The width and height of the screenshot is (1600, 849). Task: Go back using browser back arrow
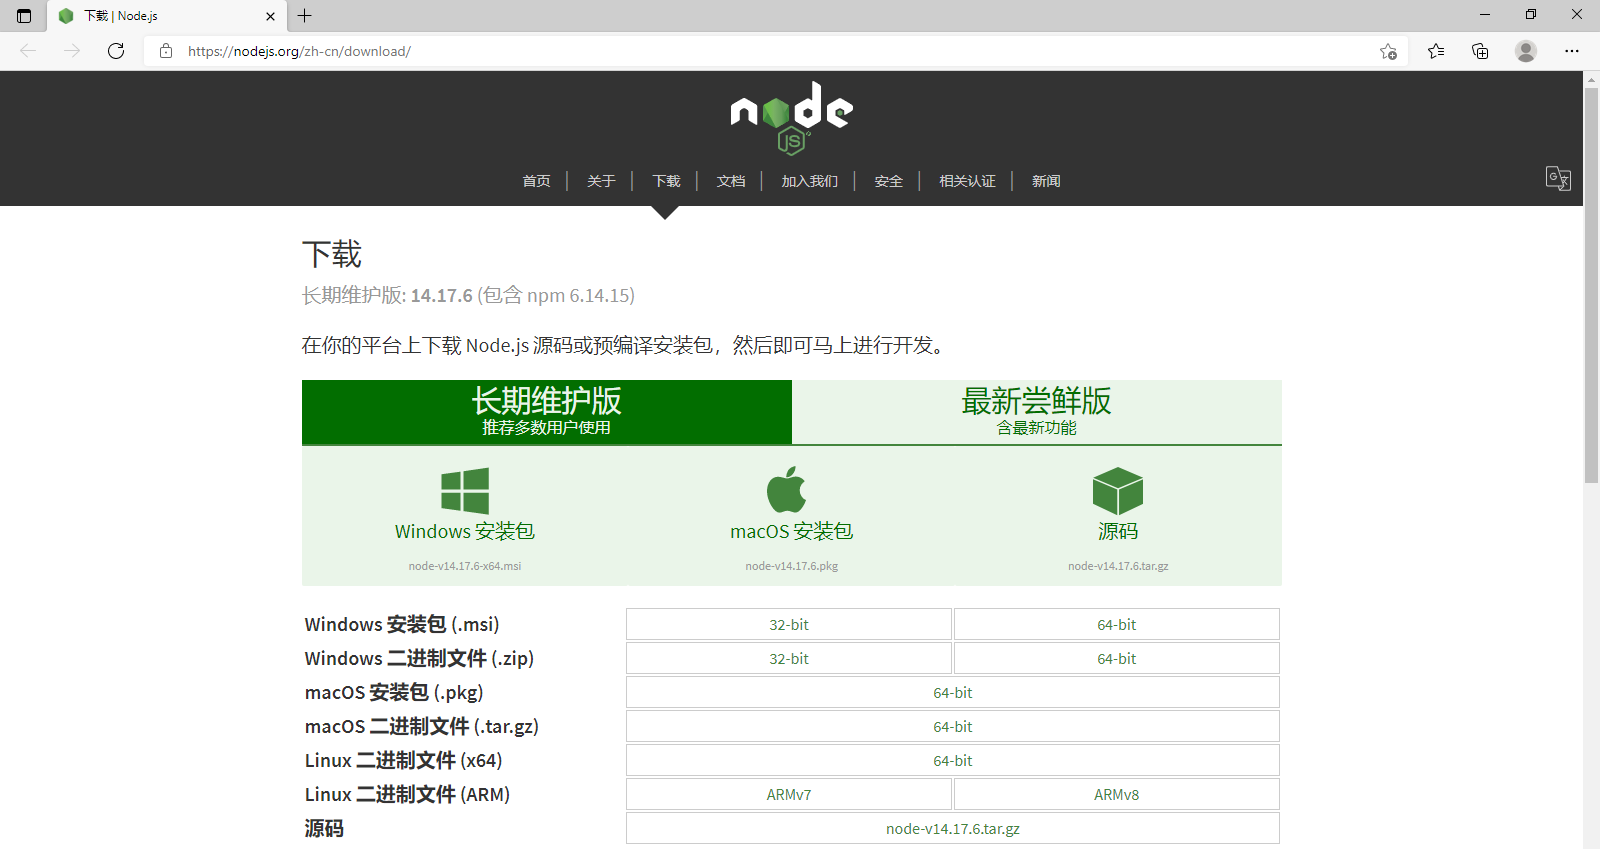[28, 51]
